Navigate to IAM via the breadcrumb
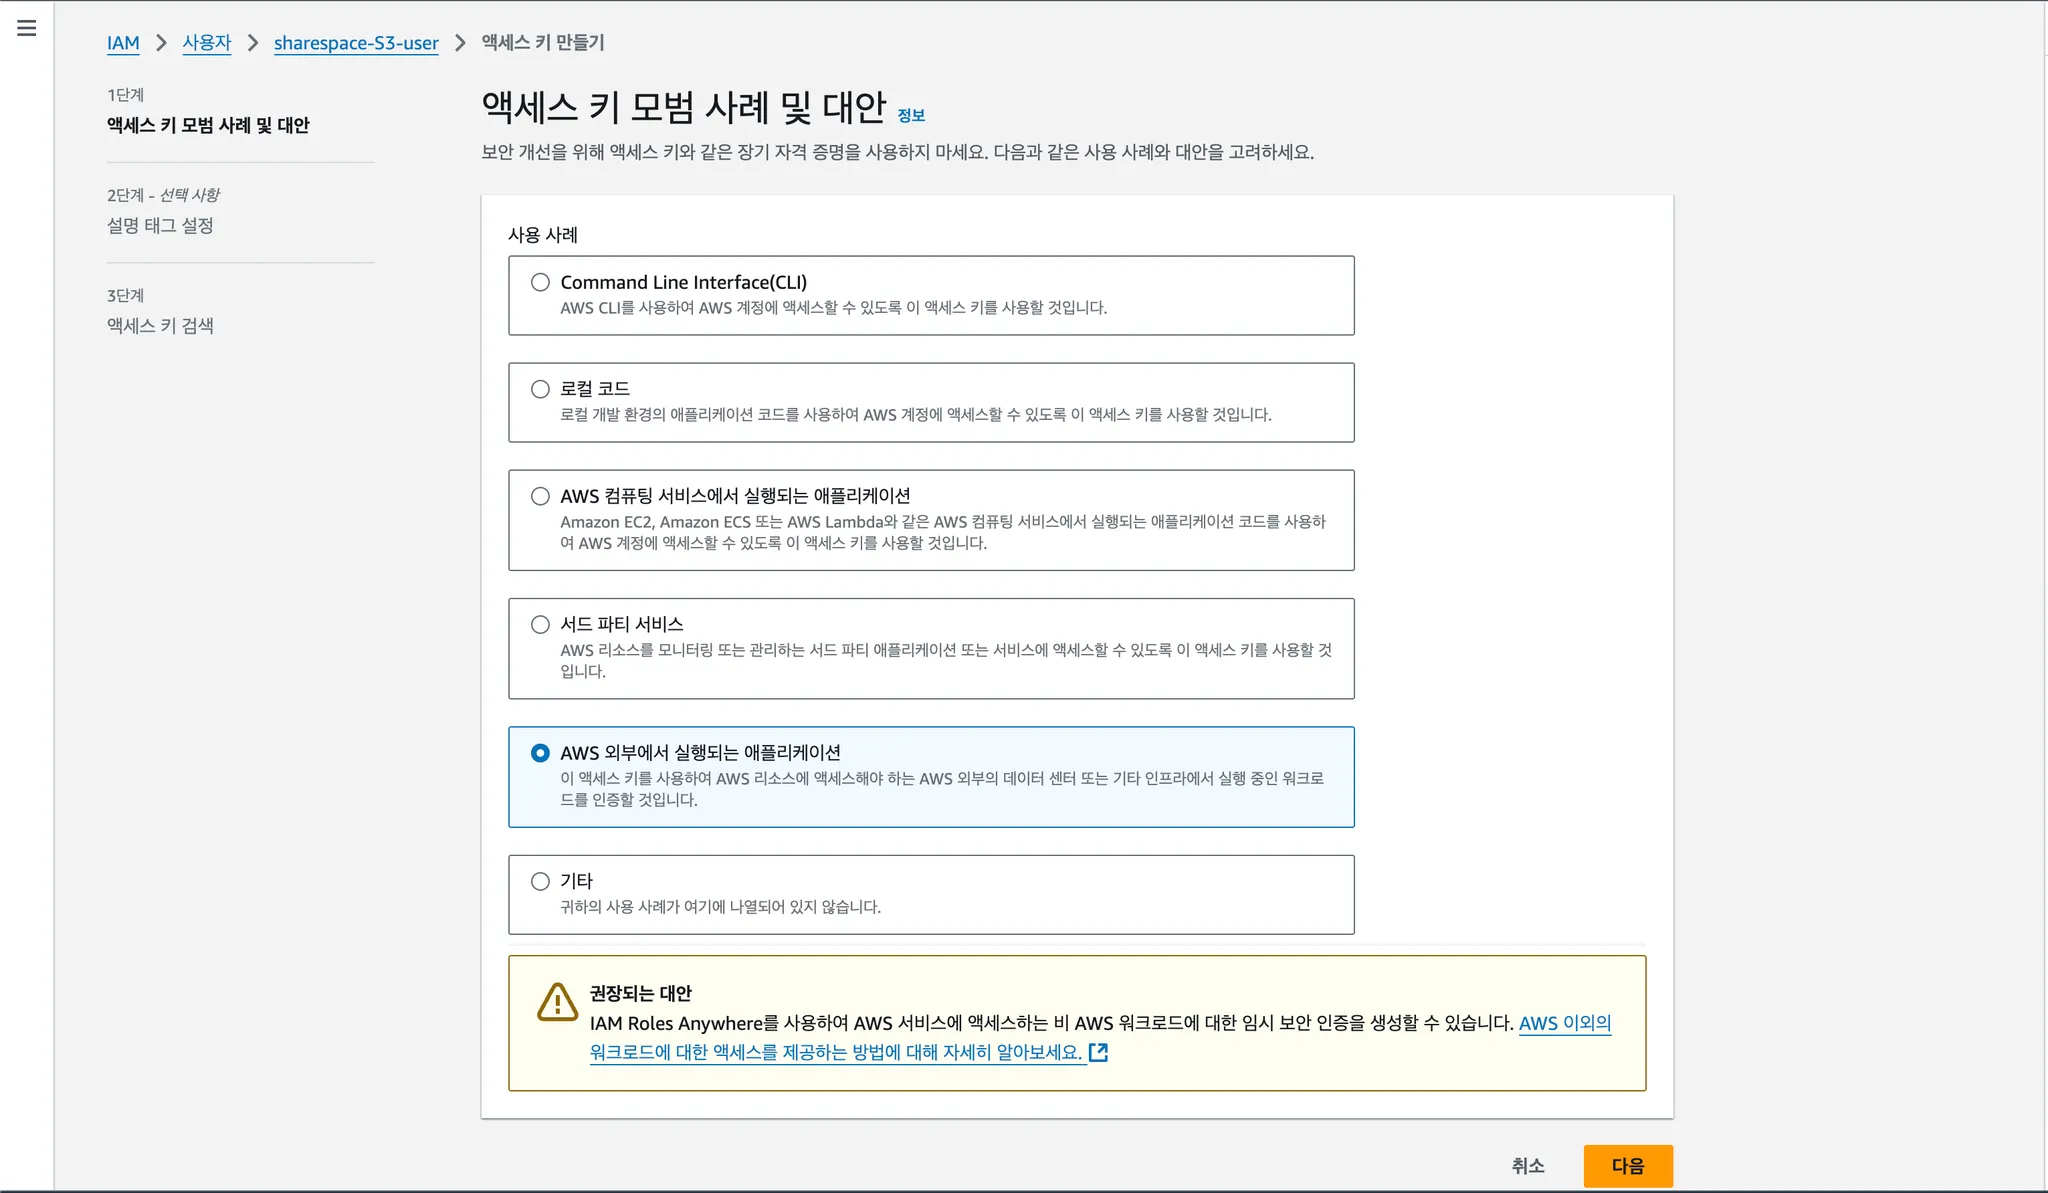The width and height of the screenshot is (2048, 1193). click(x=123, y=43)
